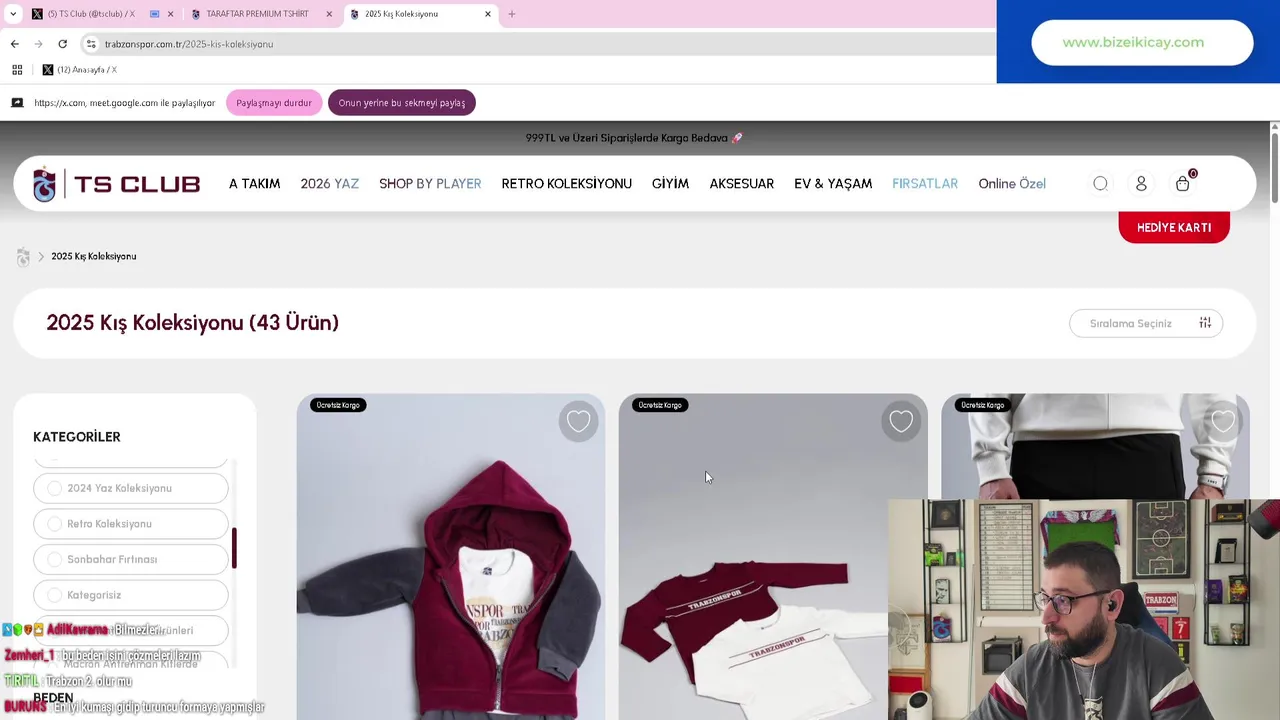Open the RETRO KOLEKSİYONU menu

tap(566, 184)
